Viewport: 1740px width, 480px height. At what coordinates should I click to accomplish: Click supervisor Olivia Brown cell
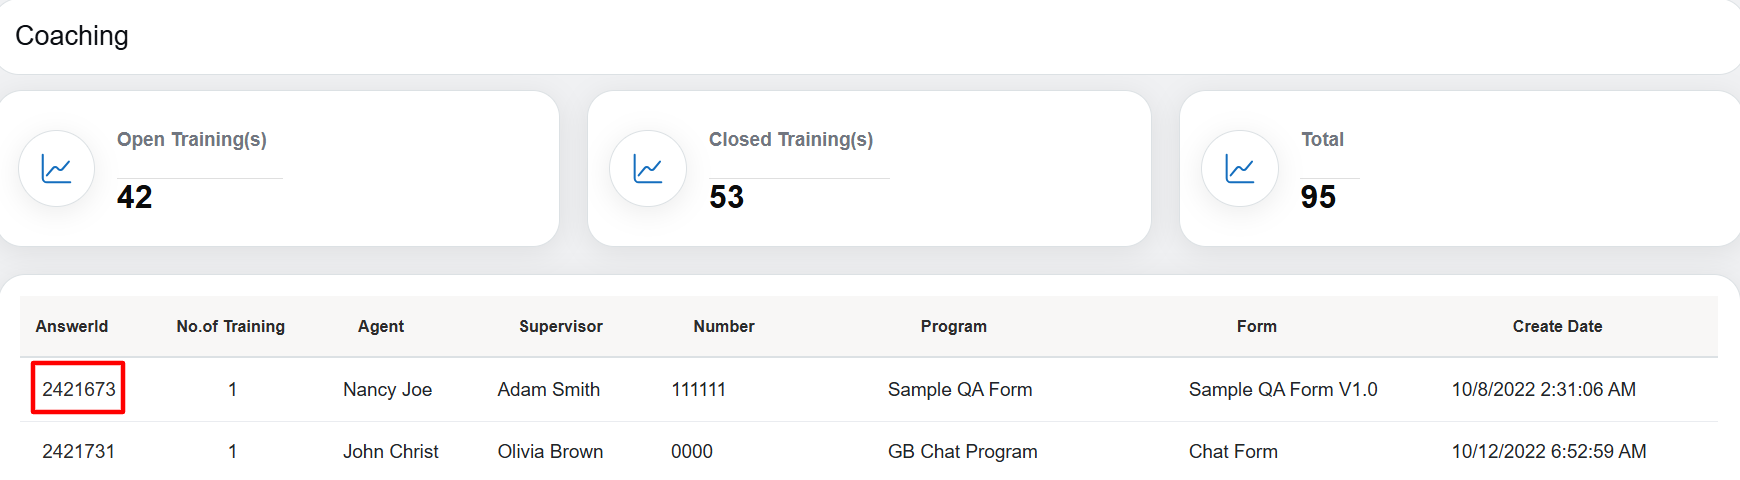(551, 451)
